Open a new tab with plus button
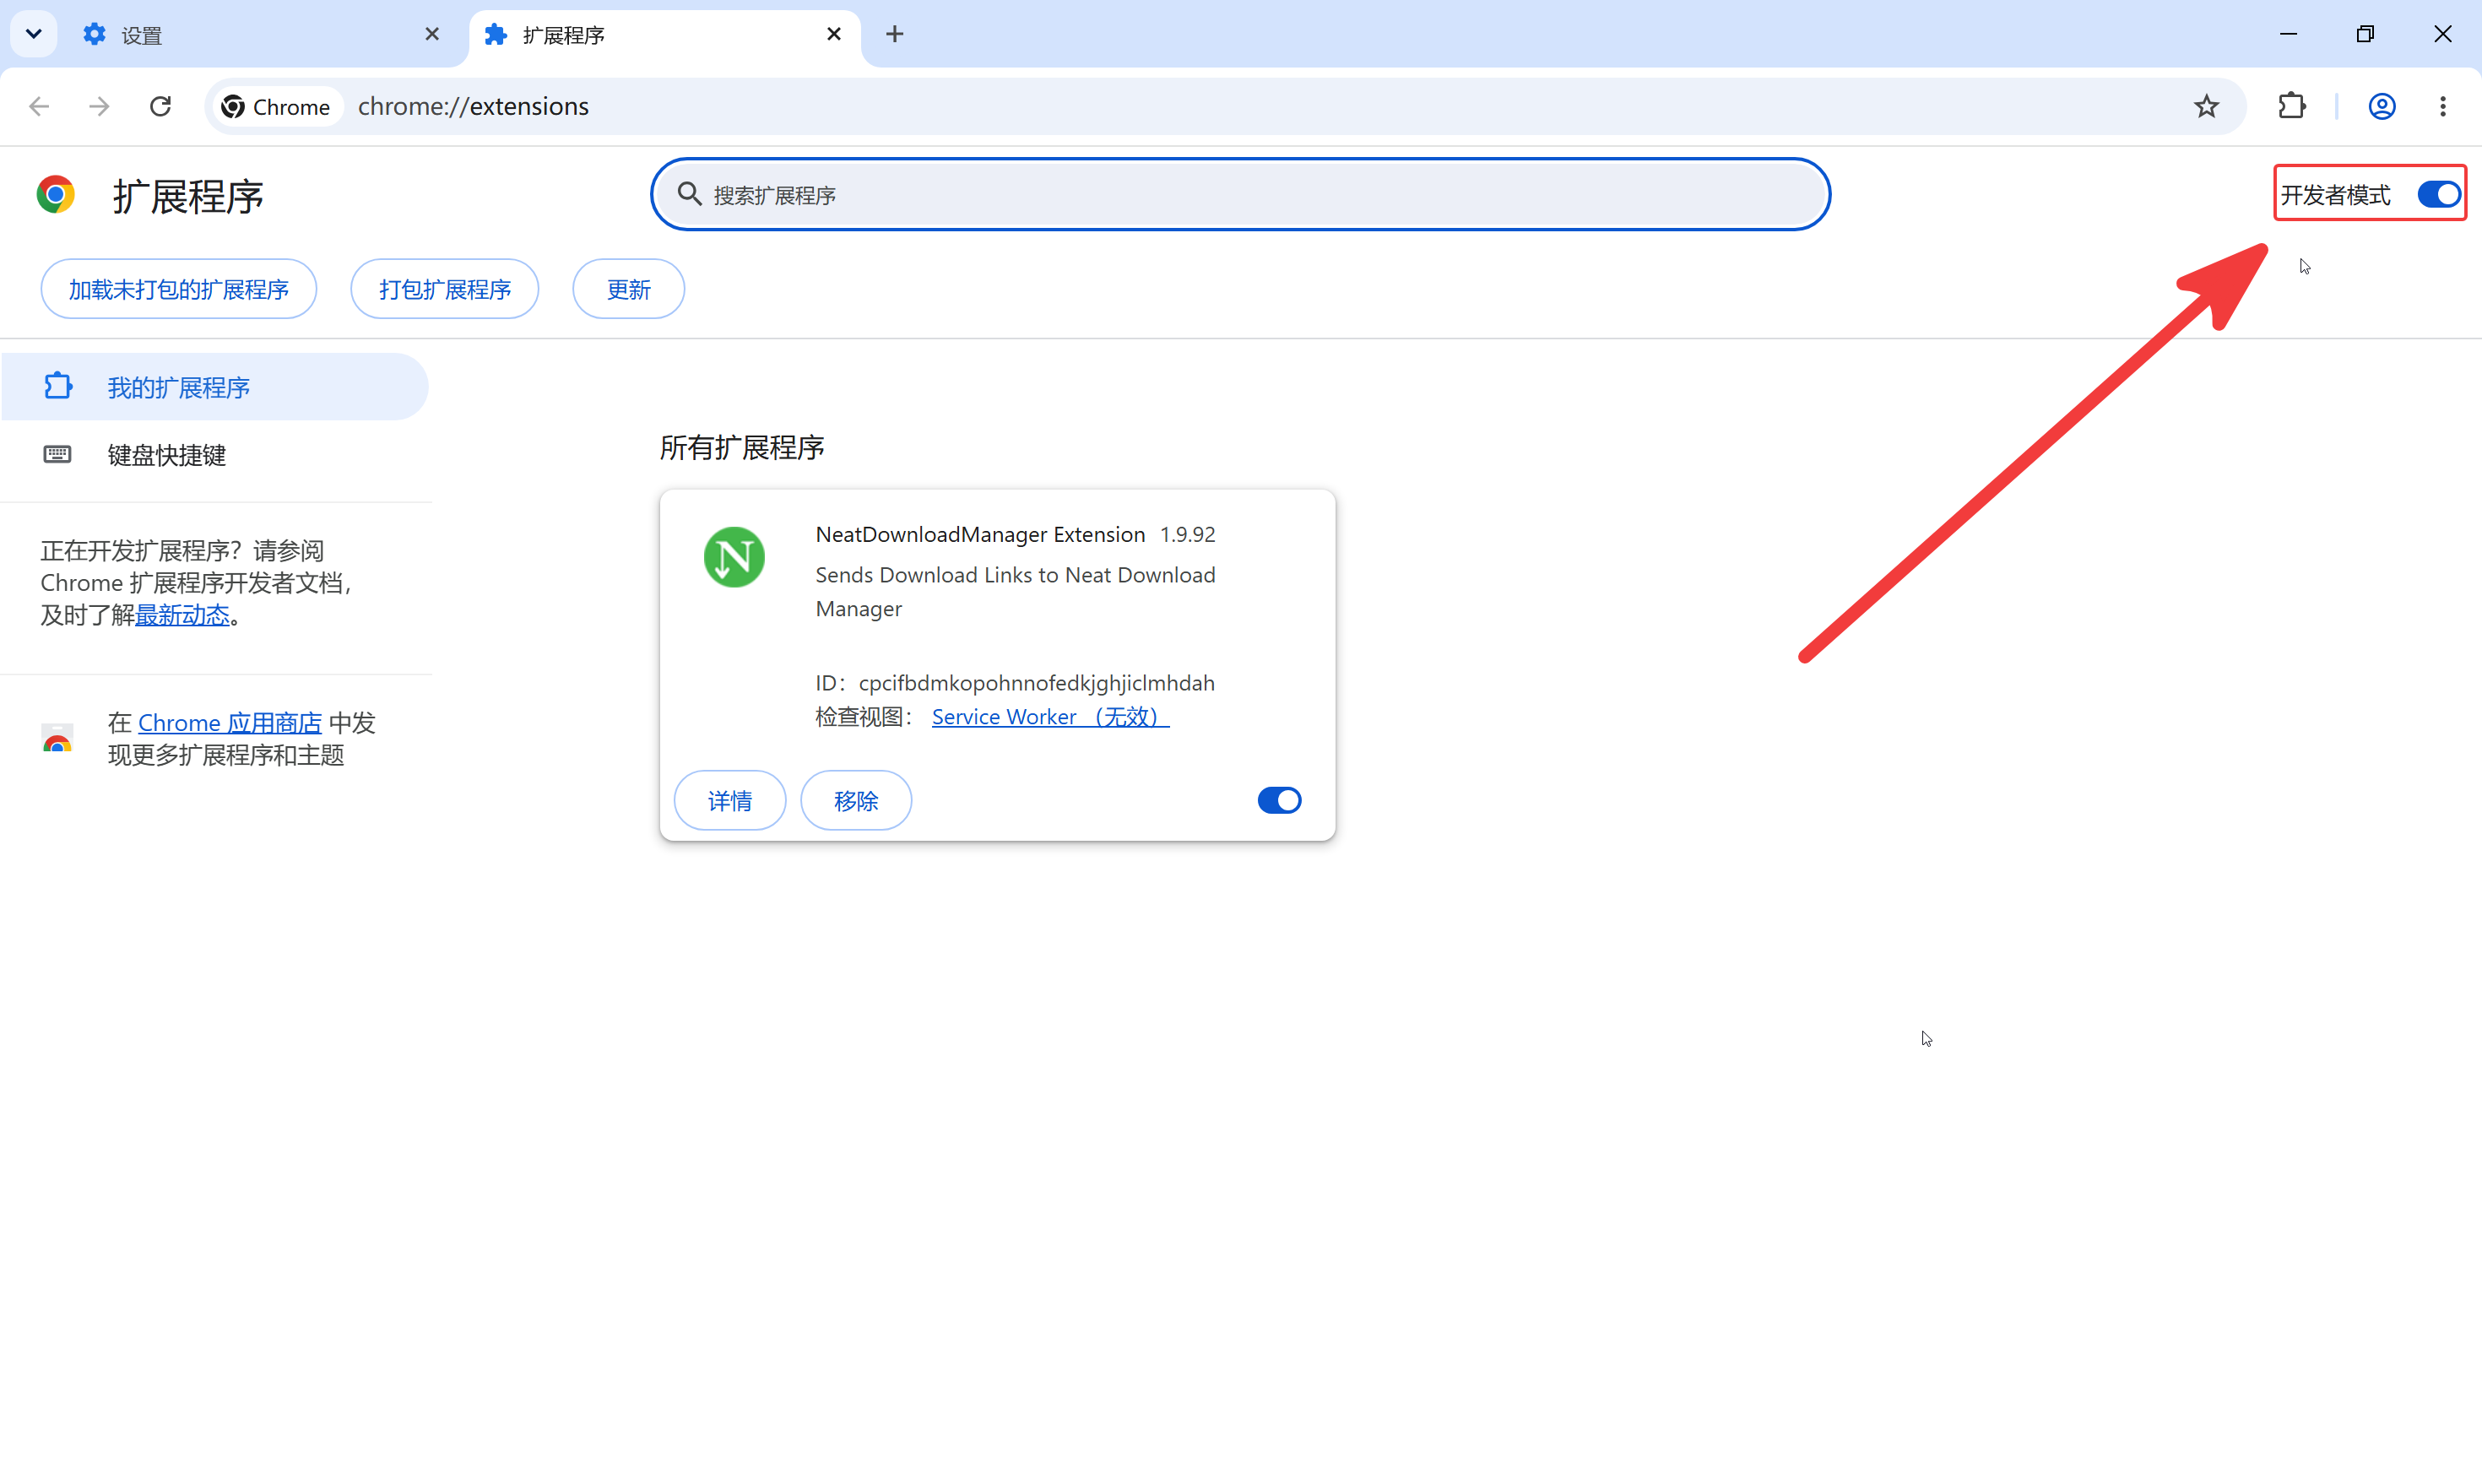 coord(895,34)
